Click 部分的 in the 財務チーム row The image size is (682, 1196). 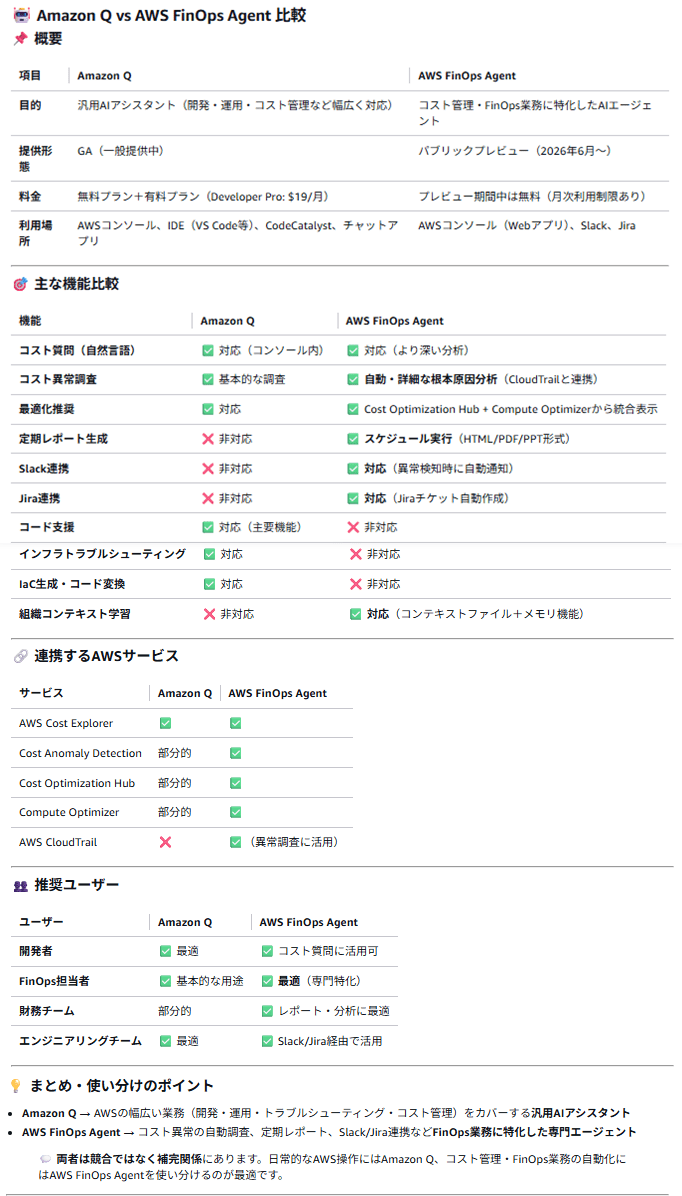click(175, 1011)
